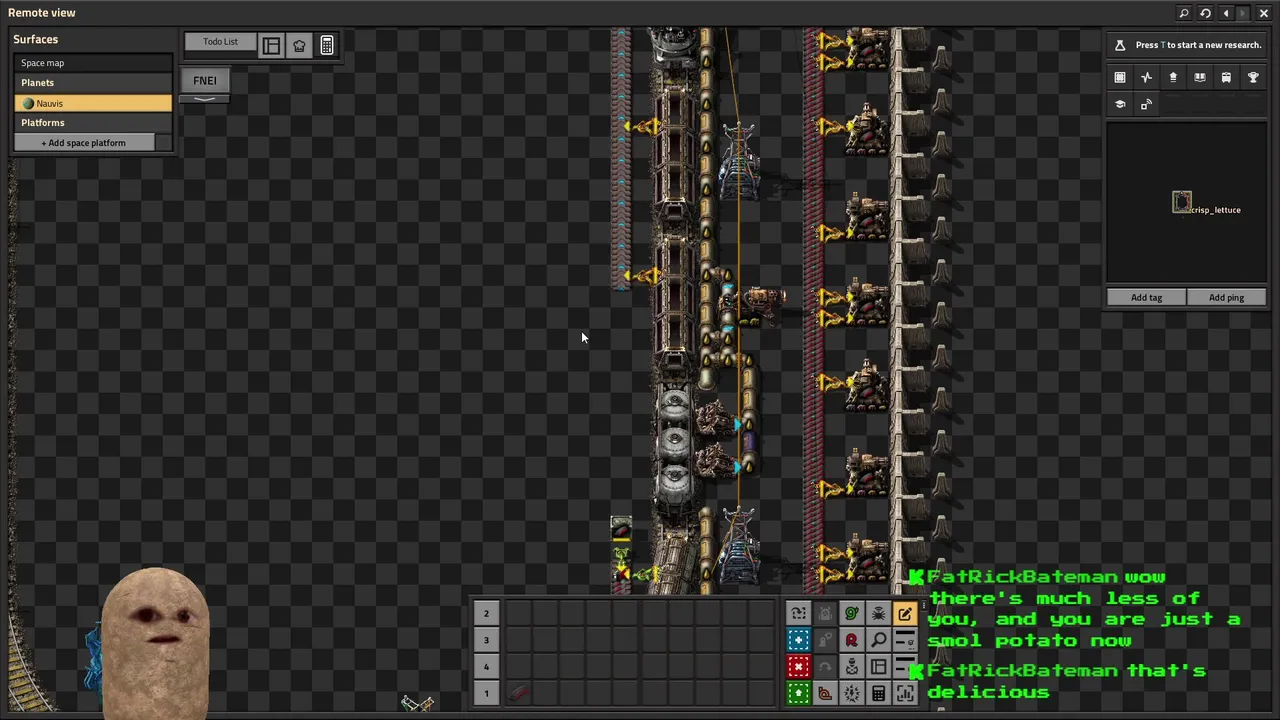
Task: Select the red deconstruction planner shortcut
Action: pos(798,667)
